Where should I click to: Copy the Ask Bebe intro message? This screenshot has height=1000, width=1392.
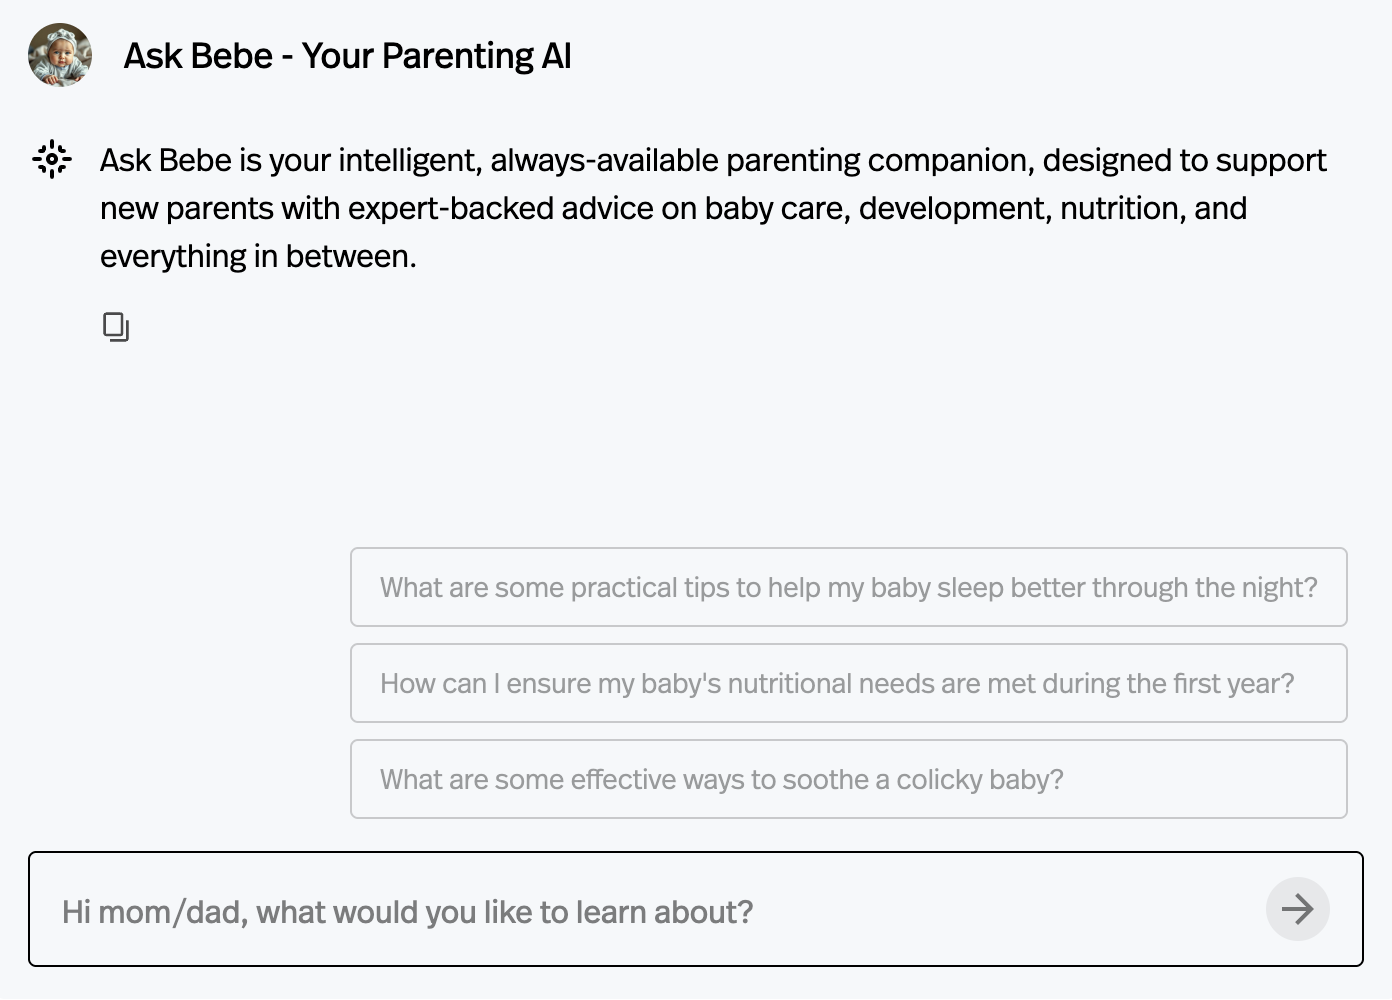116,327
